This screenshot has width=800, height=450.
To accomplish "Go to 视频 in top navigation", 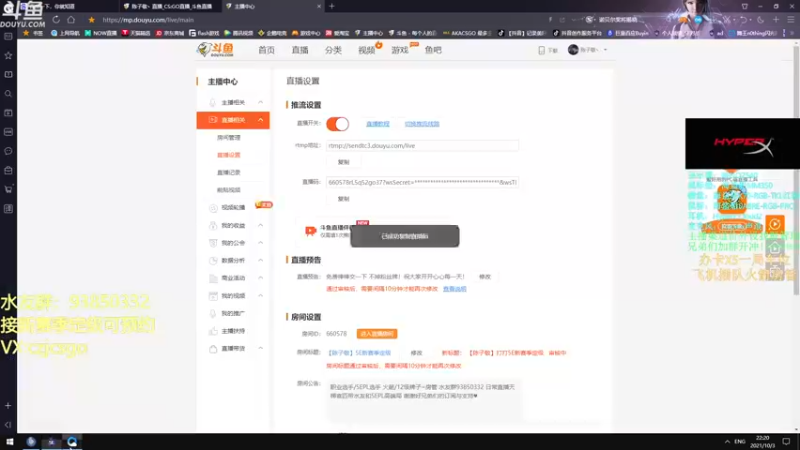I will (366, 50).
